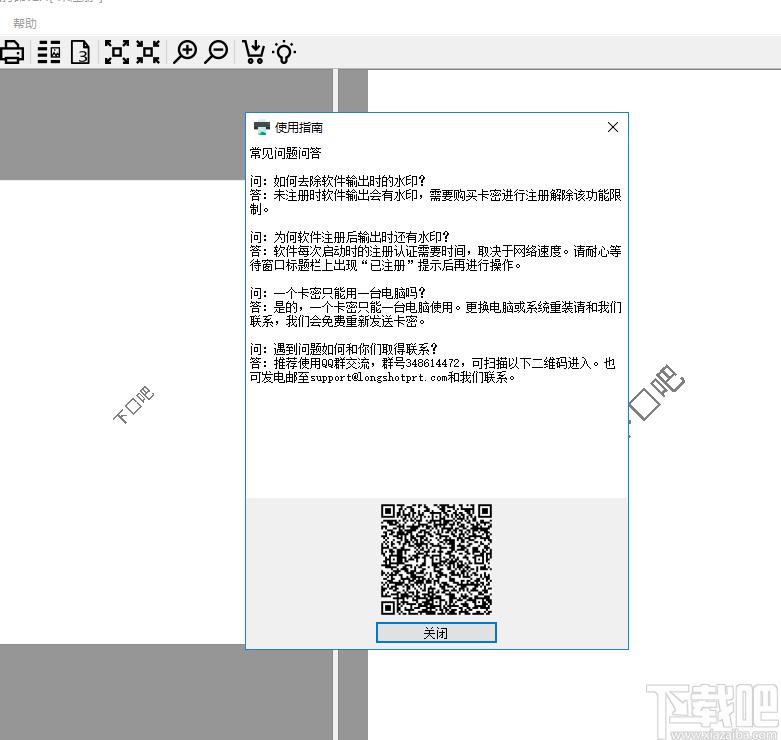
Task: Open the 帮助 menu
Action: tap(24, 23)
